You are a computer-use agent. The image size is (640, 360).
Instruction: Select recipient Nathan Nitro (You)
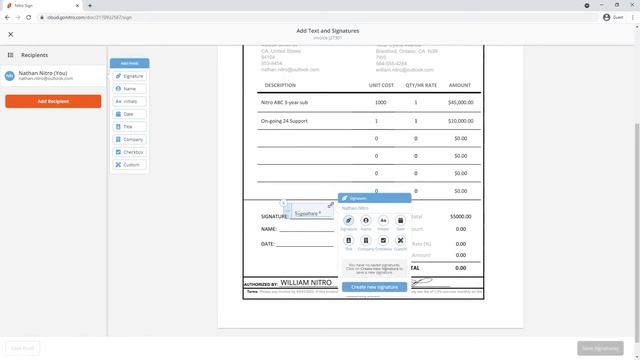tap(53, 76)
